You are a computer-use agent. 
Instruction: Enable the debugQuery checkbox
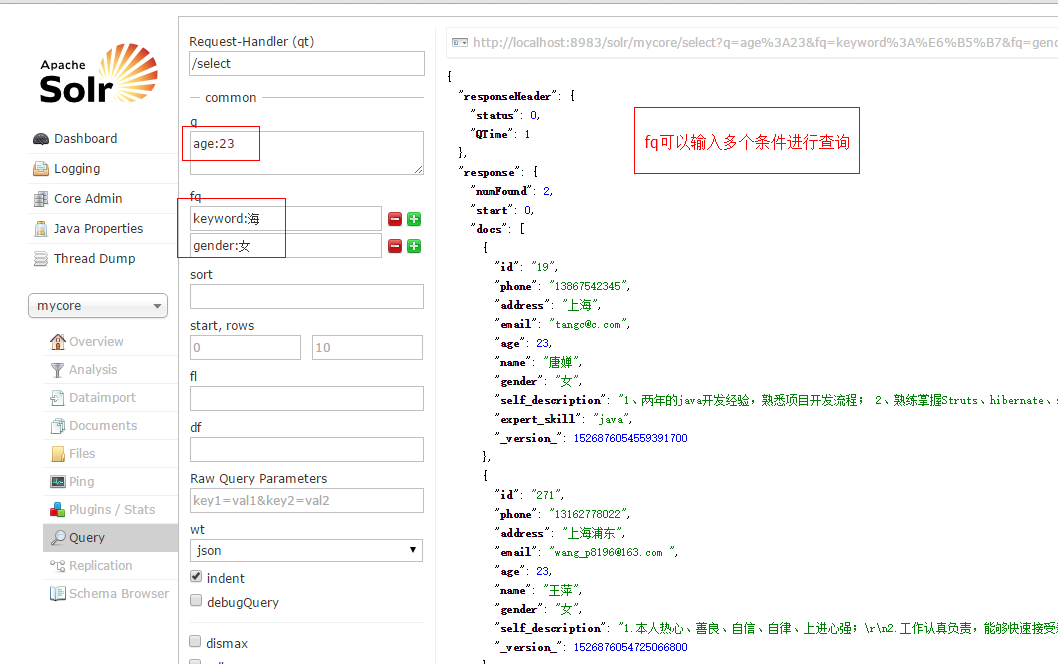point(196,601)
